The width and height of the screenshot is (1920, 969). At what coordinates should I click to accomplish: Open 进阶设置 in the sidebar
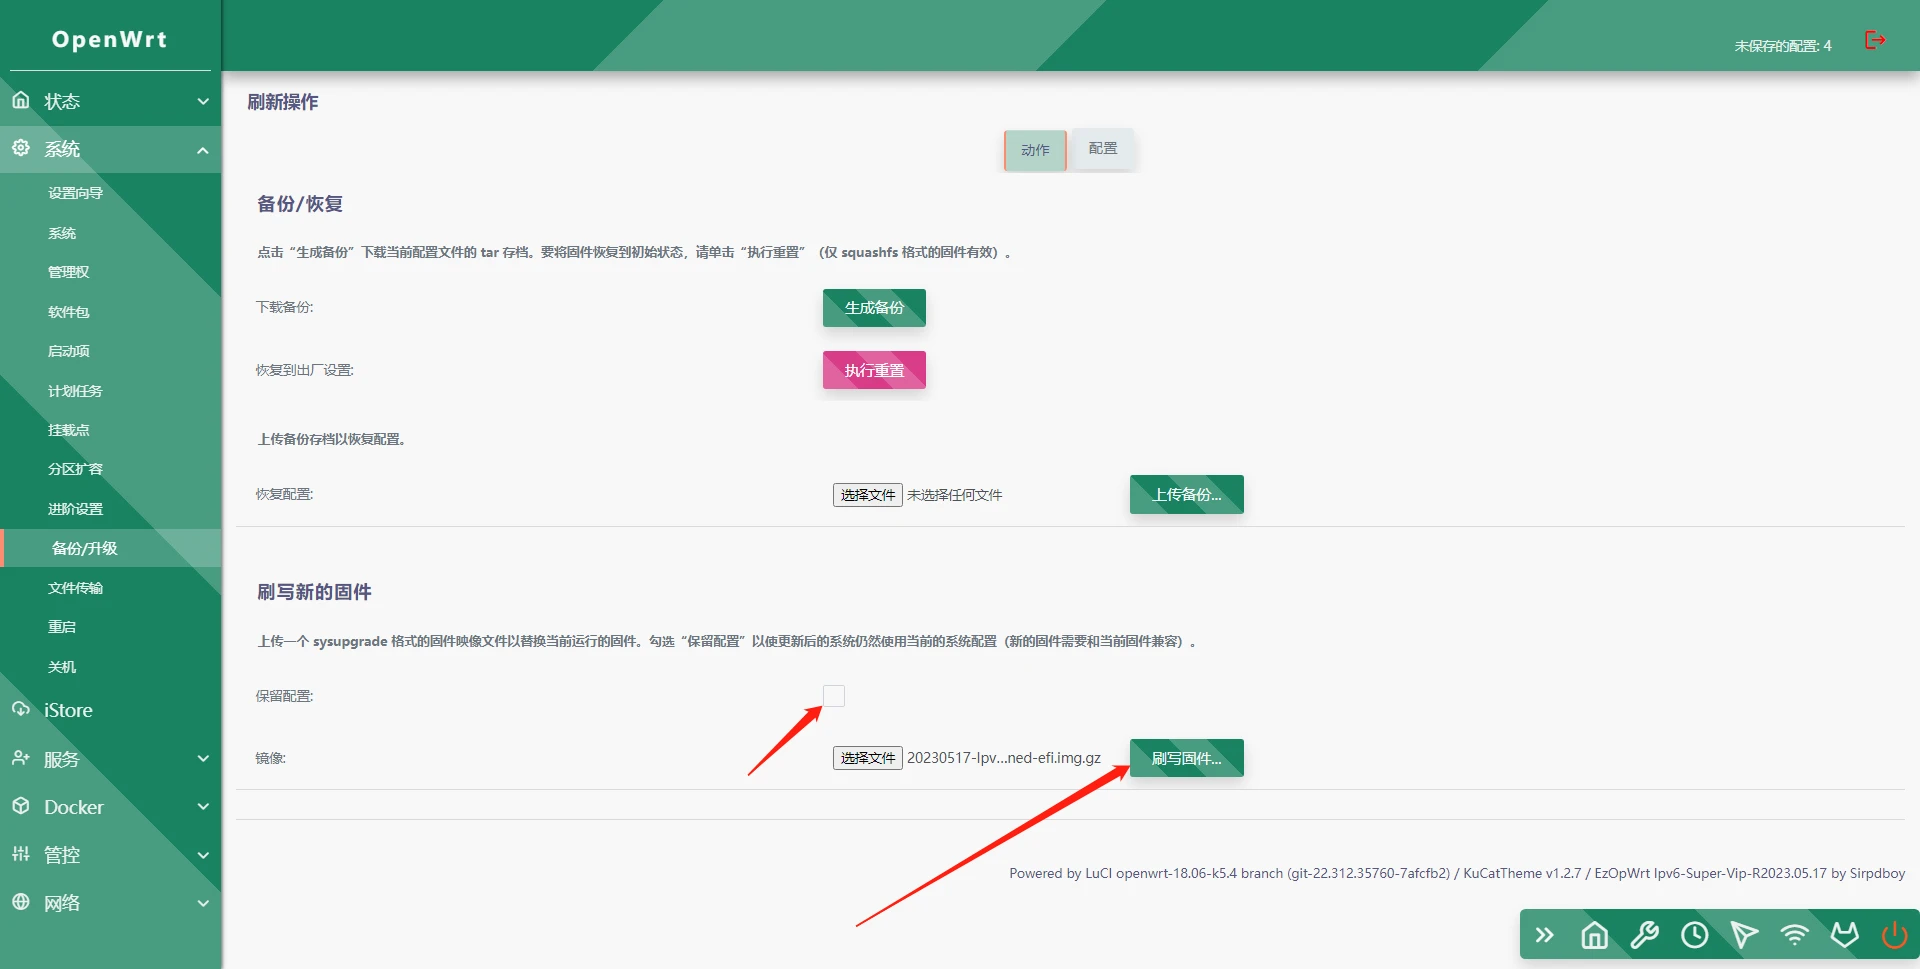click(x=76, y=509)
